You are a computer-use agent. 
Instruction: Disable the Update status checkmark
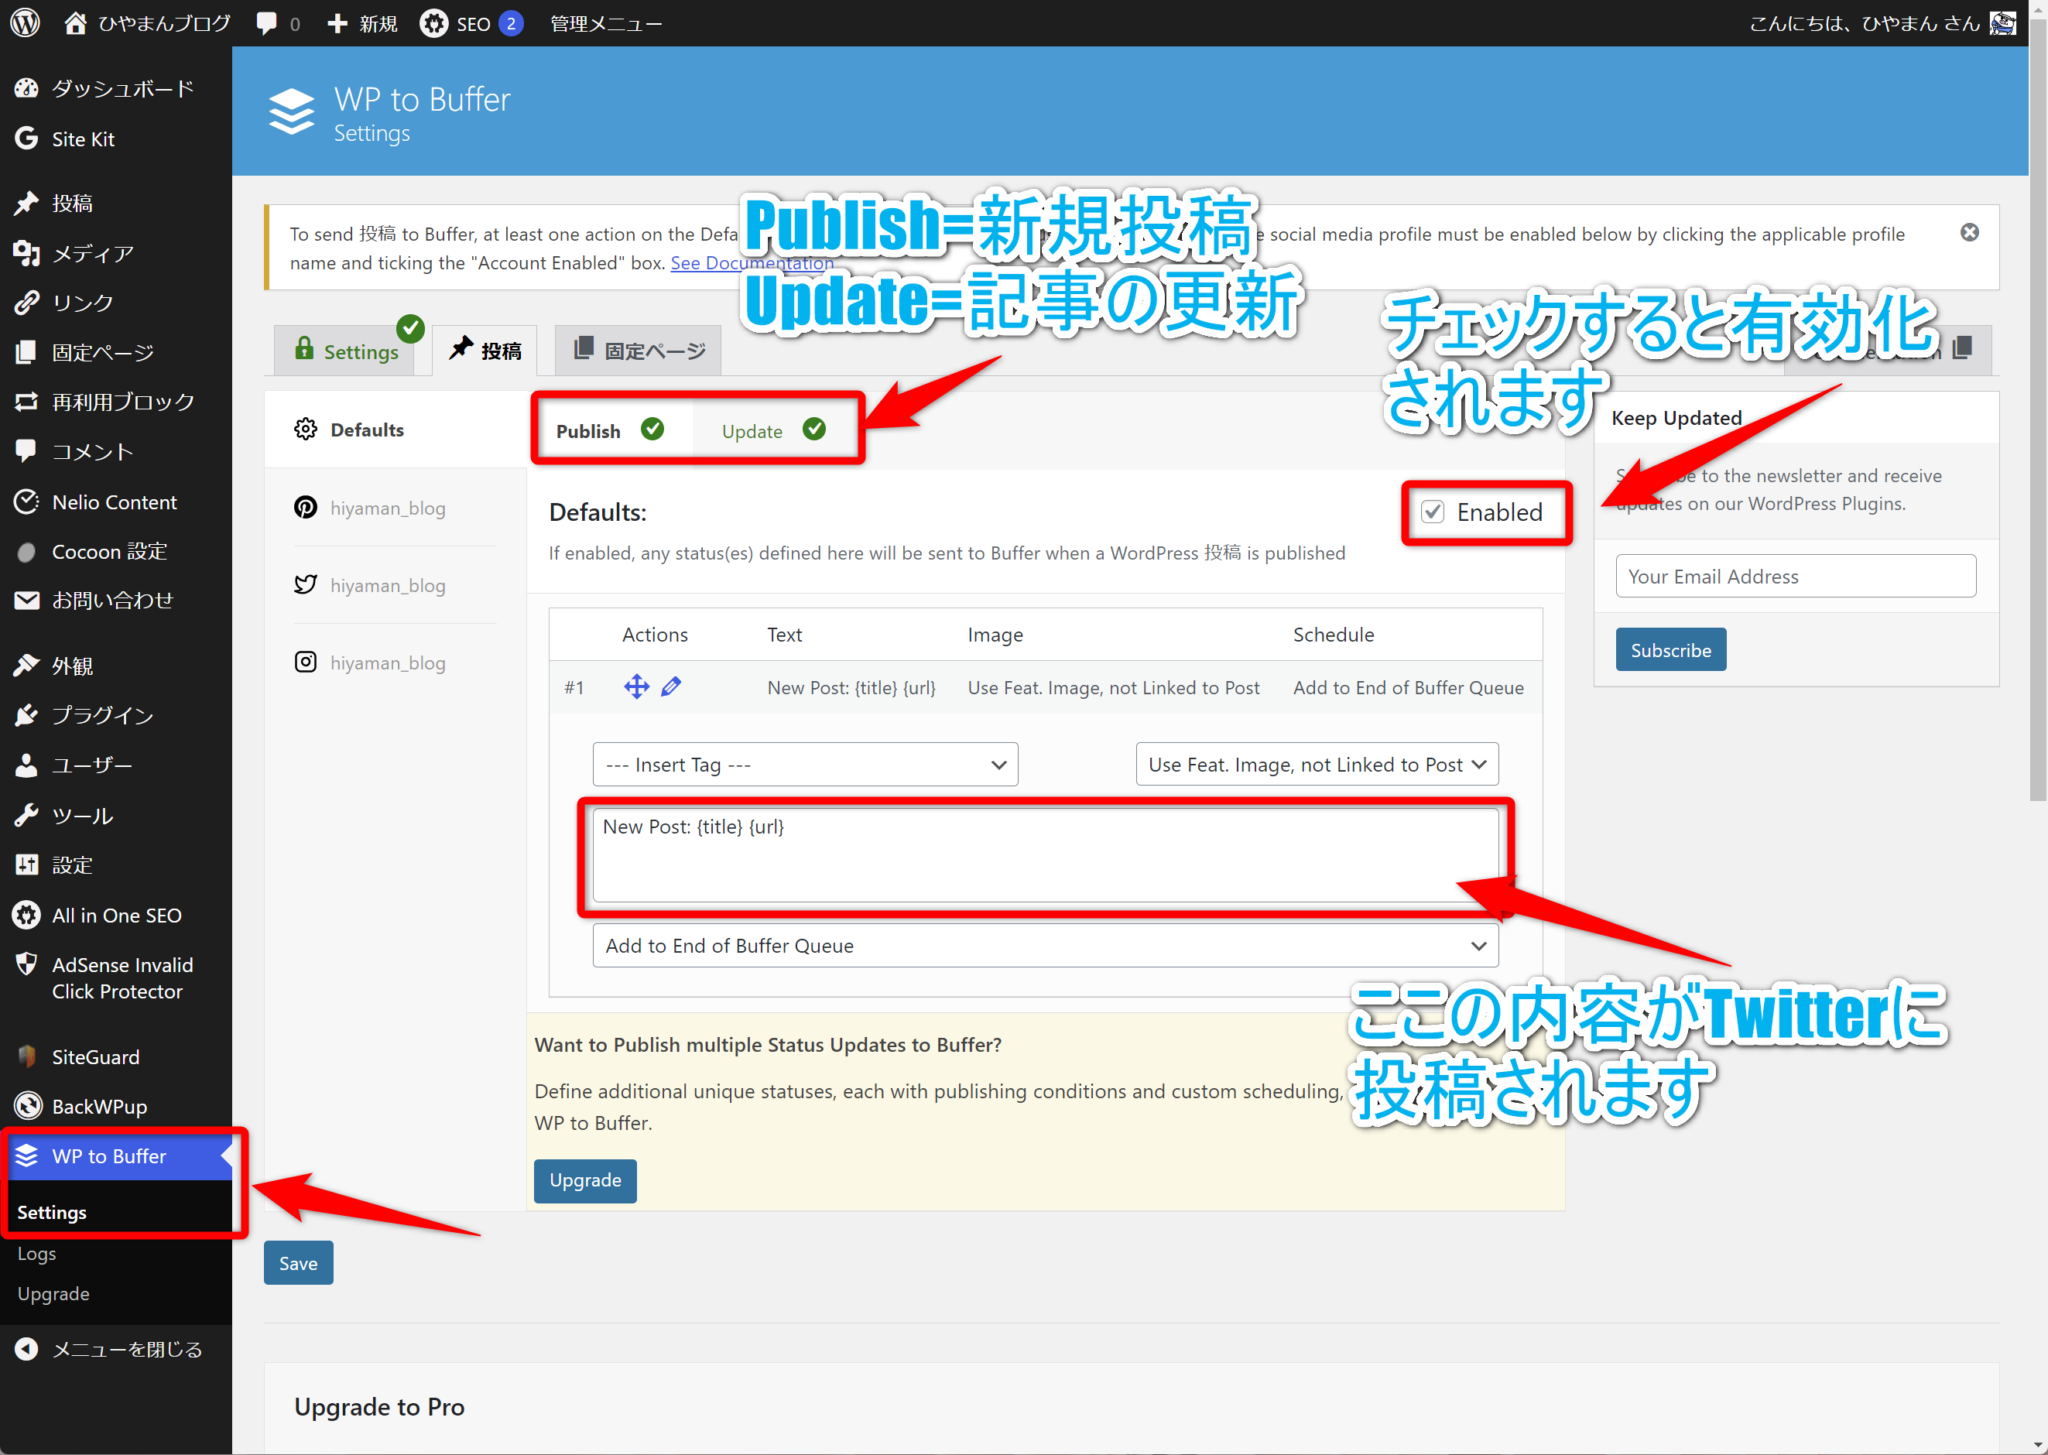815,429
